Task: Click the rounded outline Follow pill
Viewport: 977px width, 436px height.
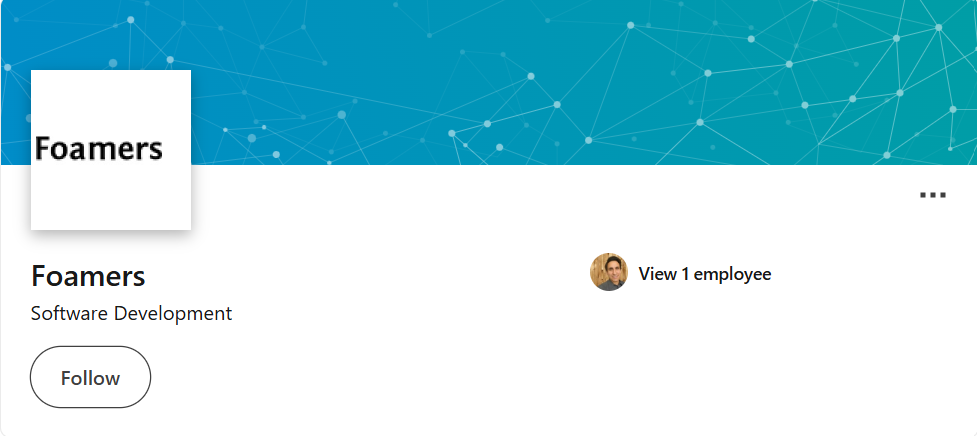Action: [90, 377]
